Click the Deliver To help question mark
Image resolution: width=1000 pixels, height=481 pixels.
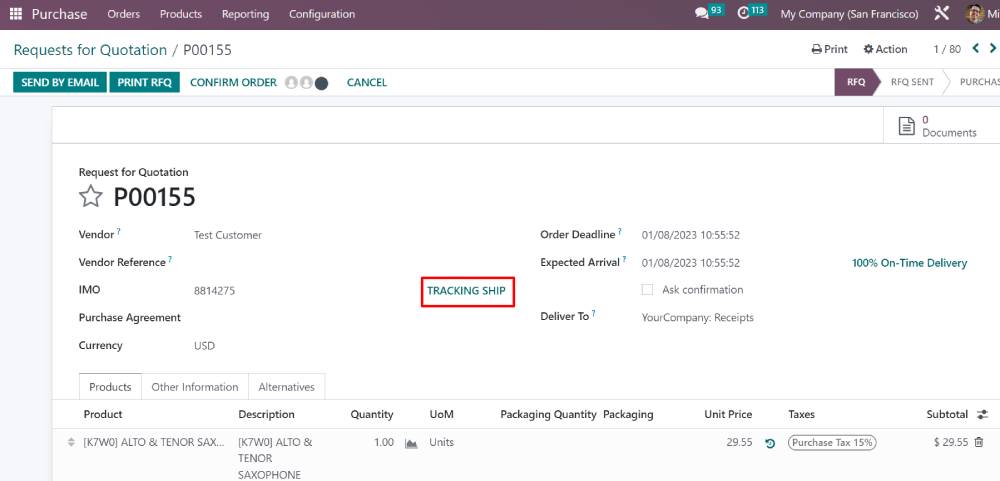[594, 313]
